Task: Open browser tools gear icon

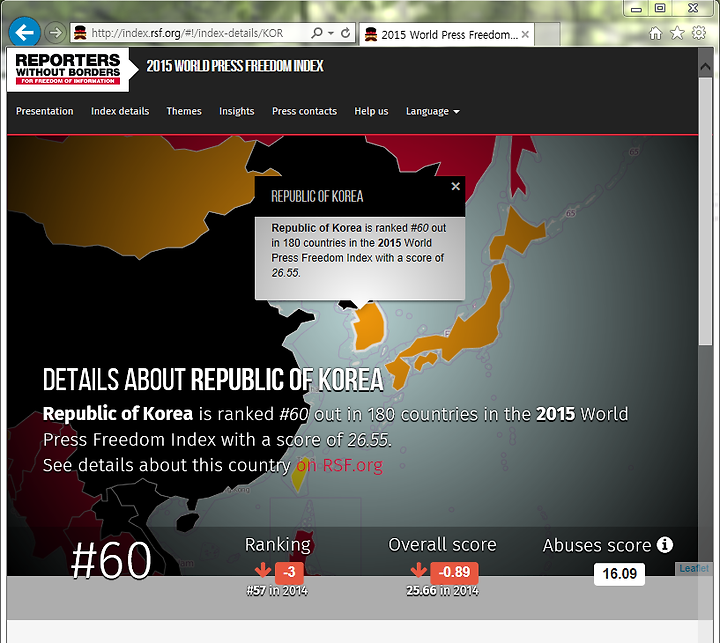Action: (x=699, y=33)
